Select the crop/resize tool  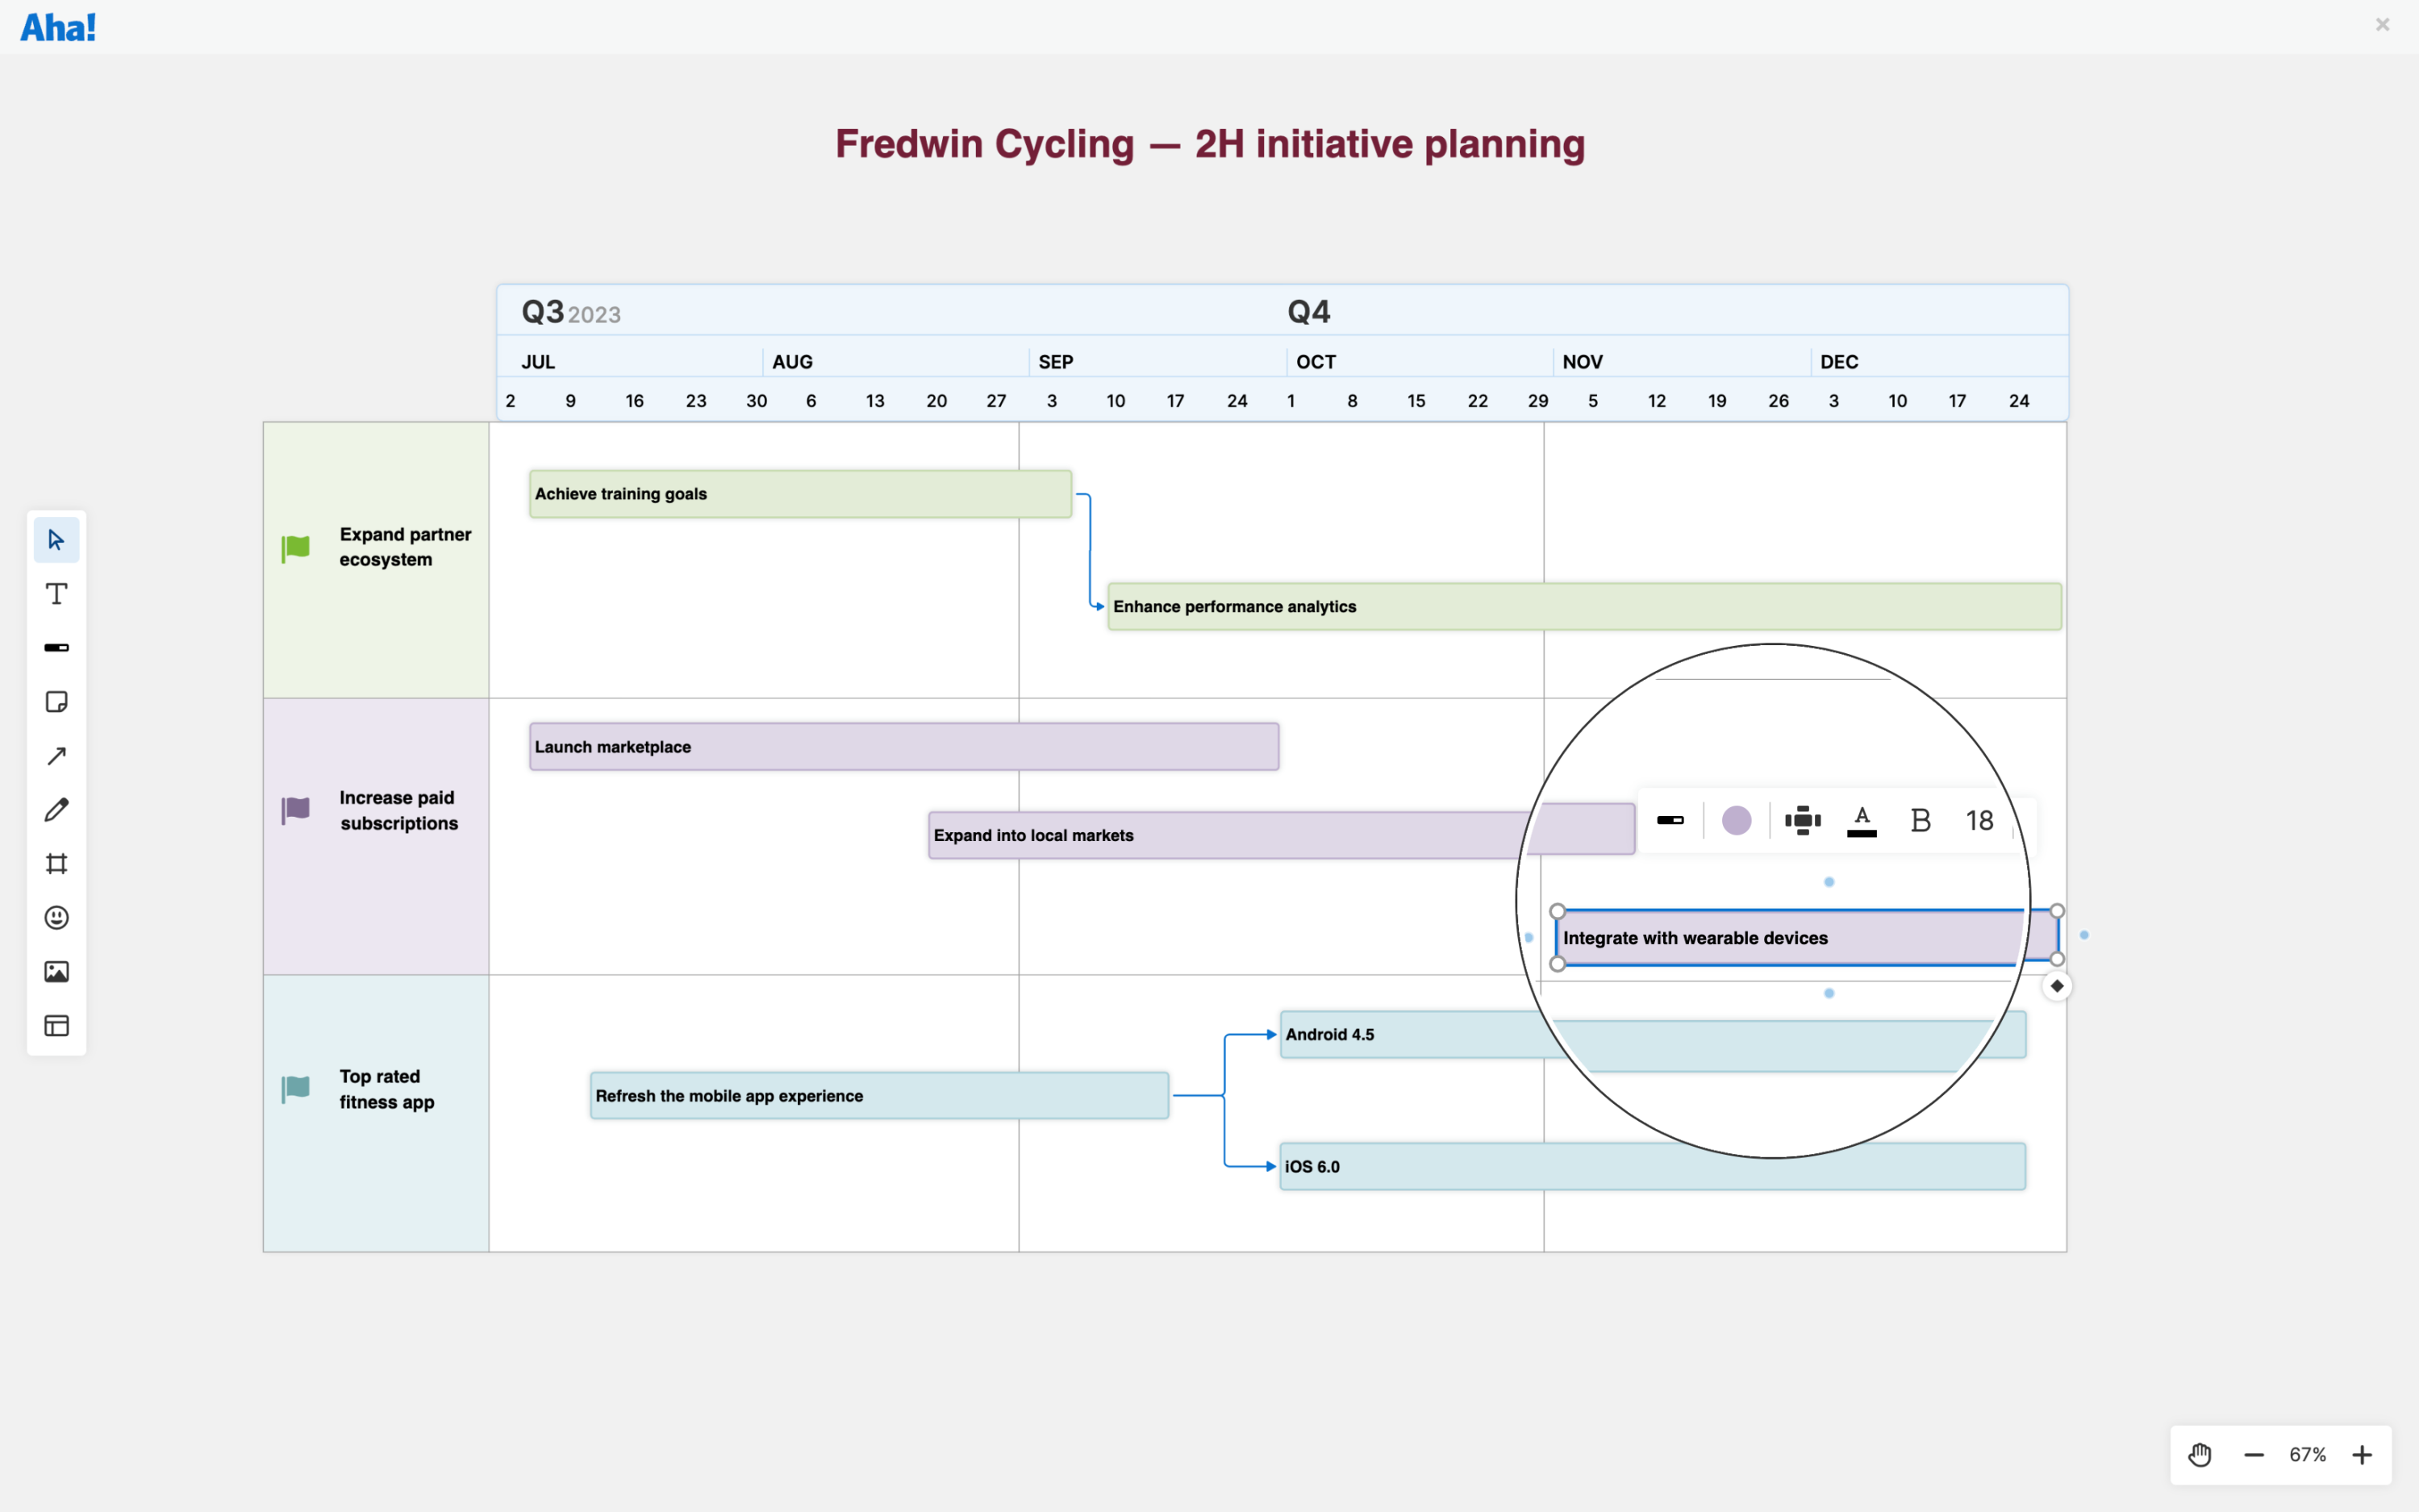tap(57, 864)
